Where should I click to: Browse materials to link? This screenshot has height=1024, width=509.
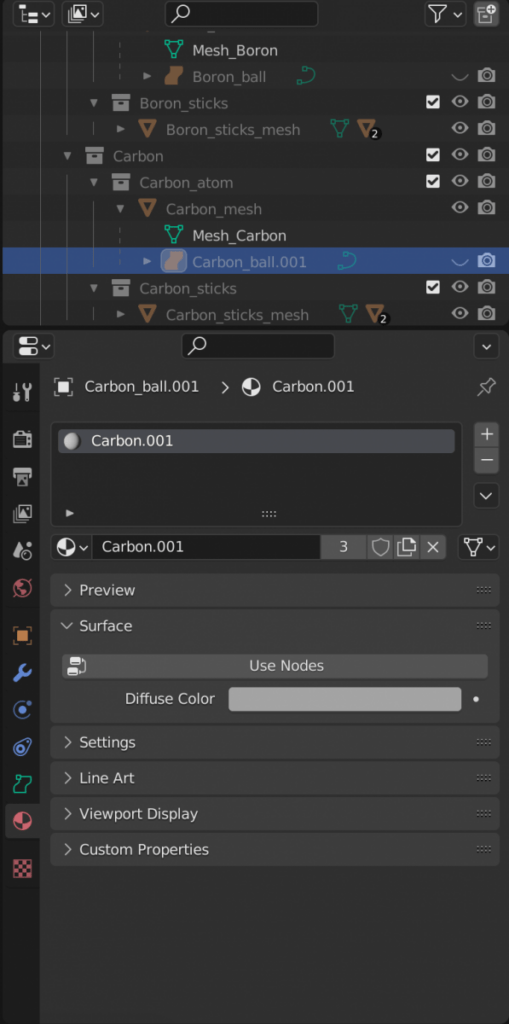coord(72,547)
